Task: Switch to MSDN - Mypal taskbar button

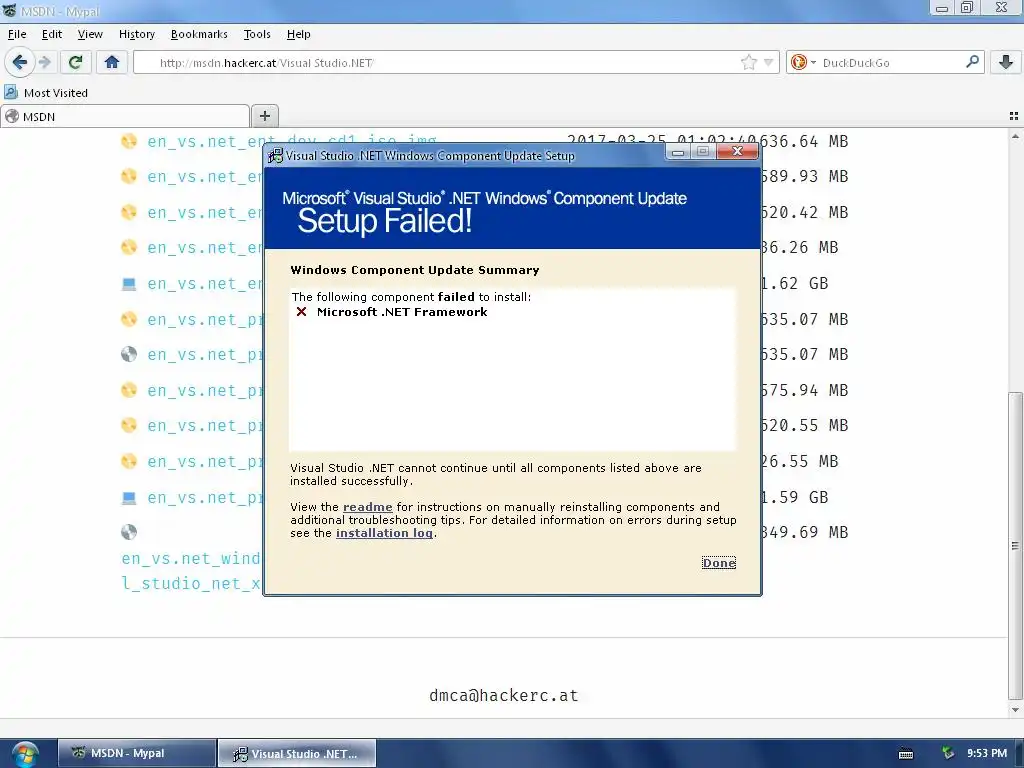Action: [137, 753]
